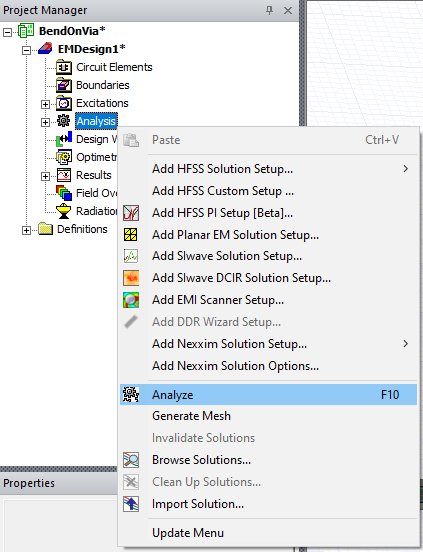This screenshot has width=423, height=552.
Task: Select Add Planar EM Solution Setup
Action: pyautogui.click(x=269, y=235)
